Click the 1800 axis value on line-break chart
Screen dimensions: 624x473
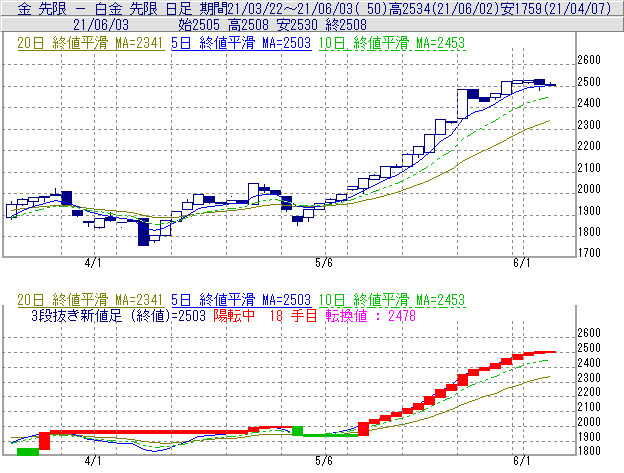(589, 451)
